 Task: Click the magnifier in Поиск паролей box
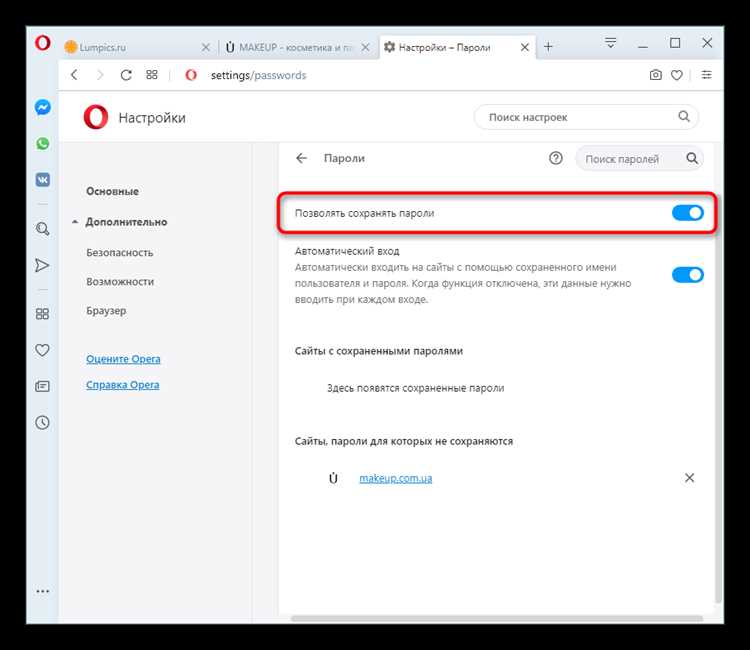(692, 158)
